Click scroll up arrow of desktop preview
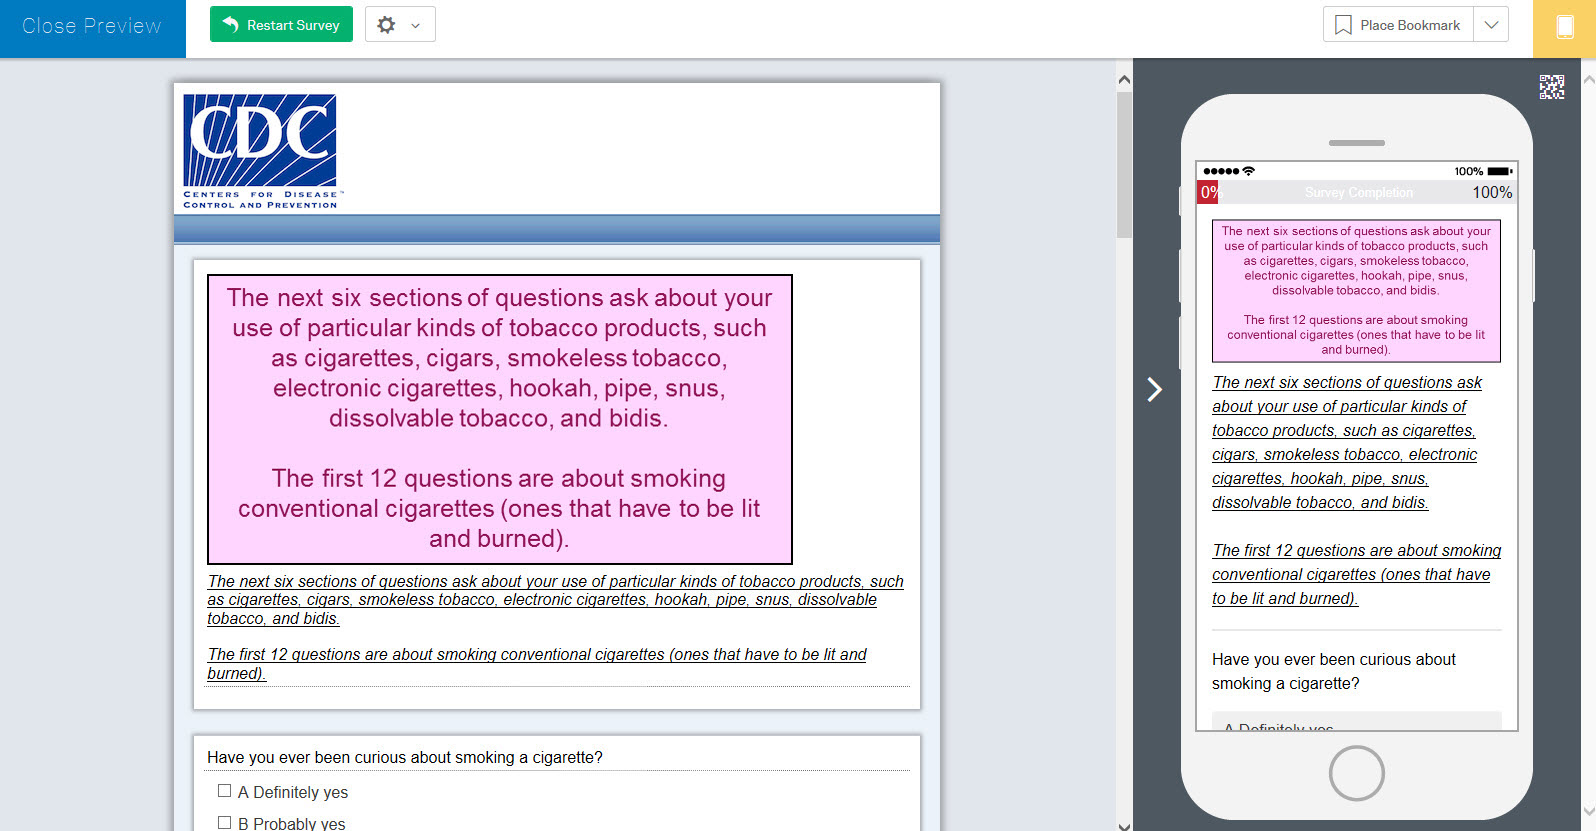The width and height of the screenshot is (1596, 831). point(1124,79)
